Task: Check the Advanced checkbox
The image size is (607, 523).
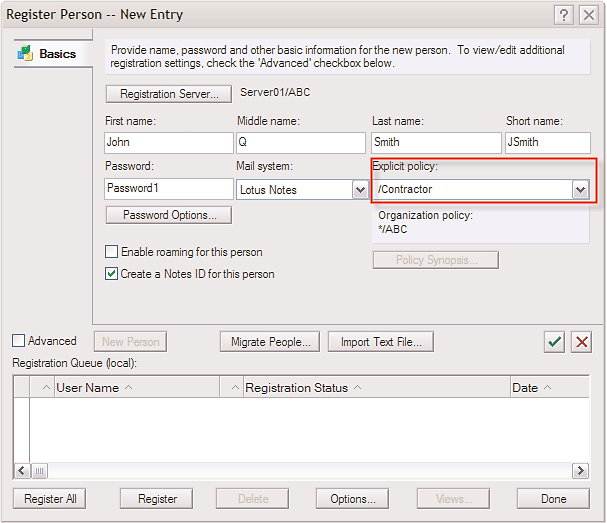Action: (x=19, y=341)
